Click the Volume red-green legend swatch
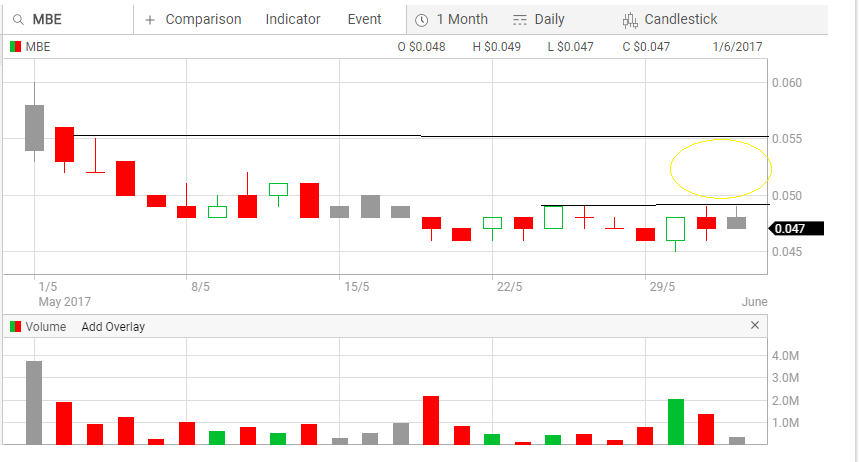 pos(15,327)
